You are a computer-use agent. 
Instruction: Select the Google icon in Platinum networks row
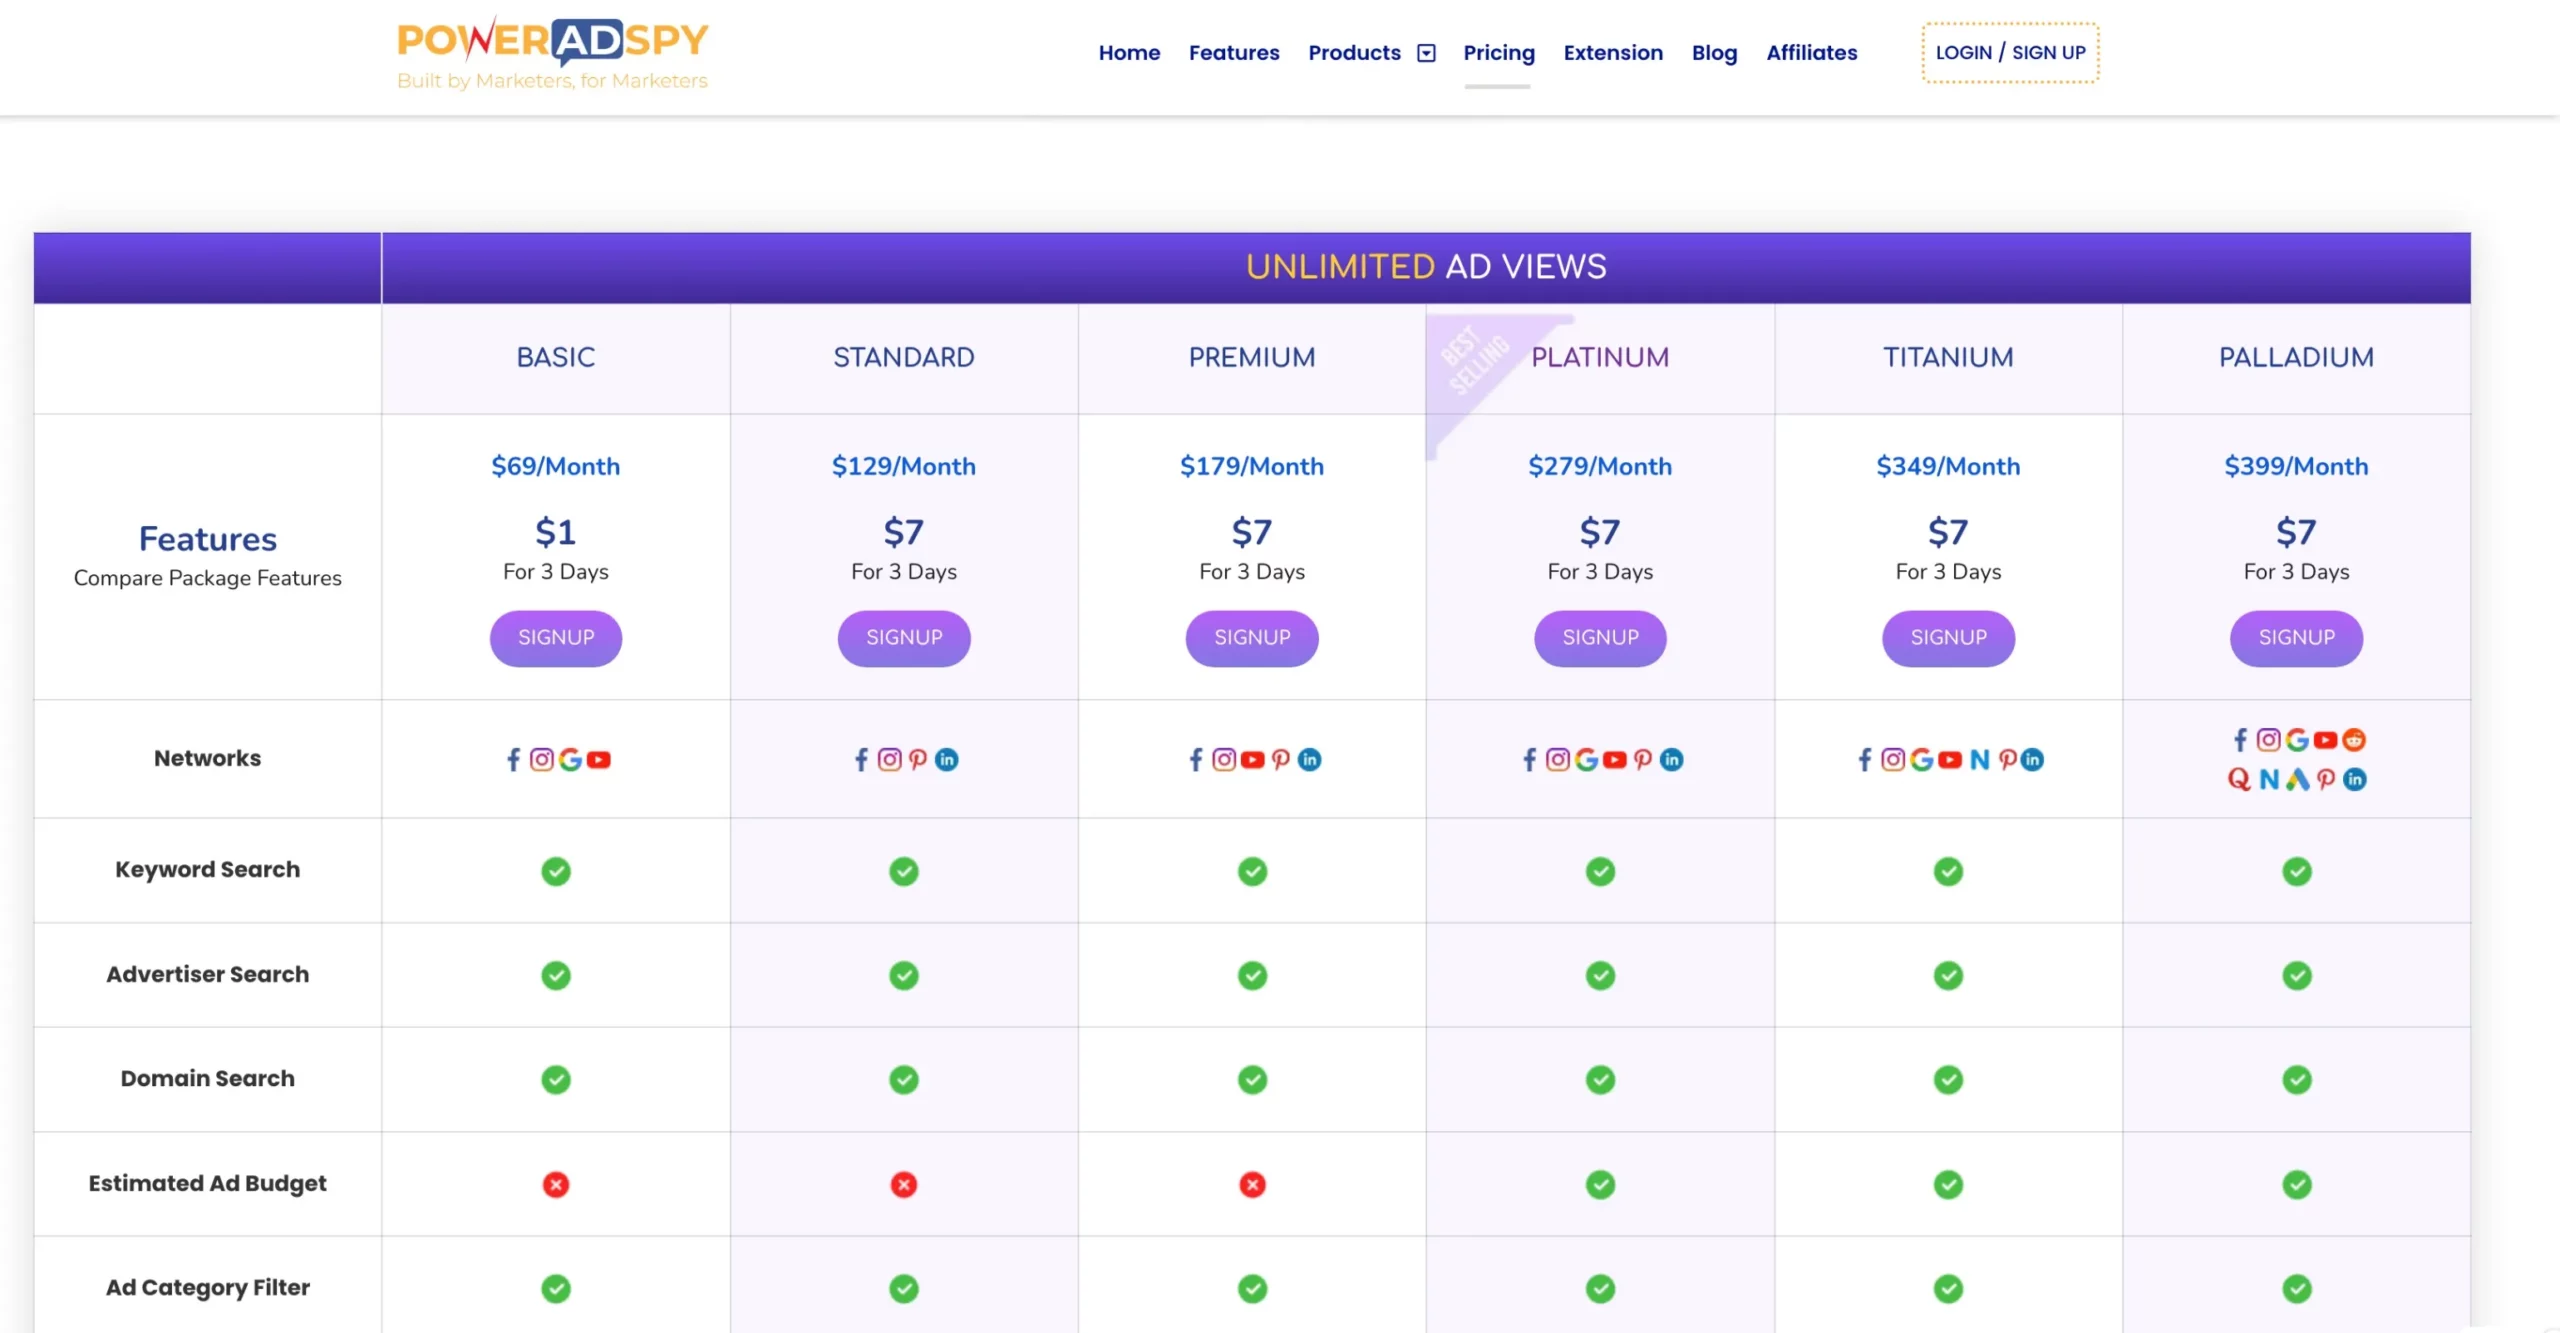(1585, 759)
